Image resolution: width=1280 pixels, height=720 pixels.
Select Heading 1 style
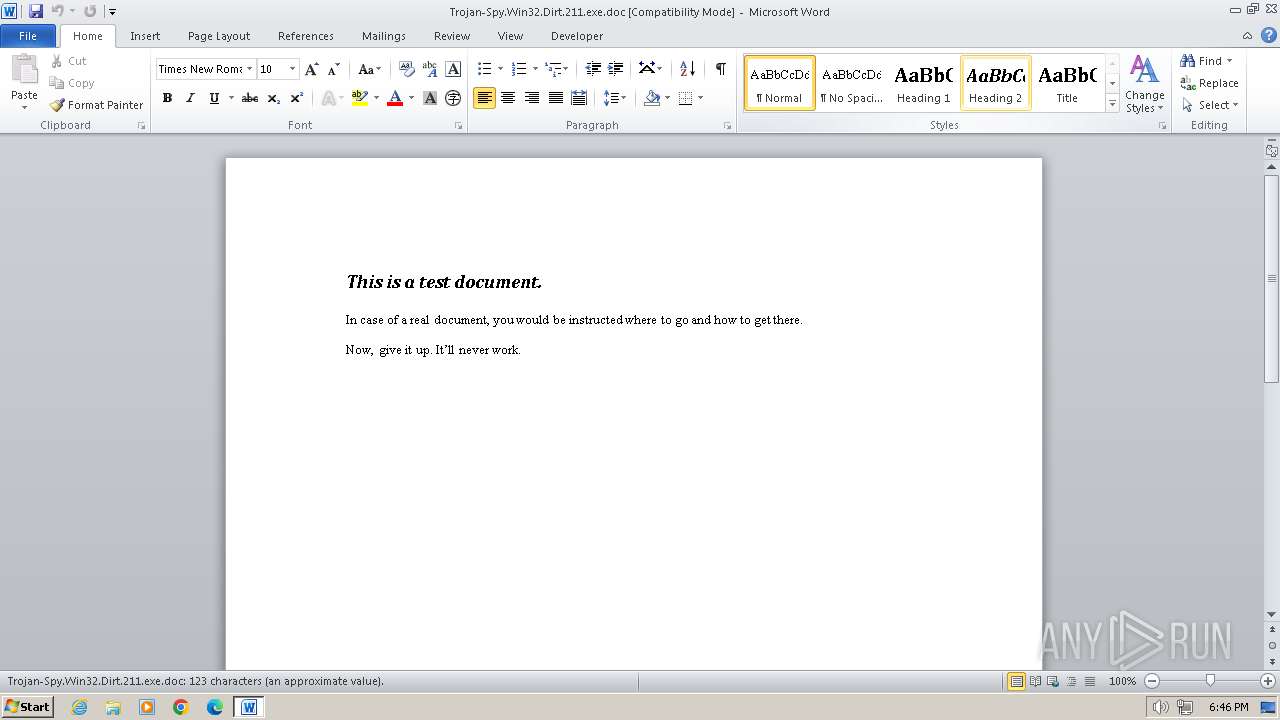pos(923,83)
